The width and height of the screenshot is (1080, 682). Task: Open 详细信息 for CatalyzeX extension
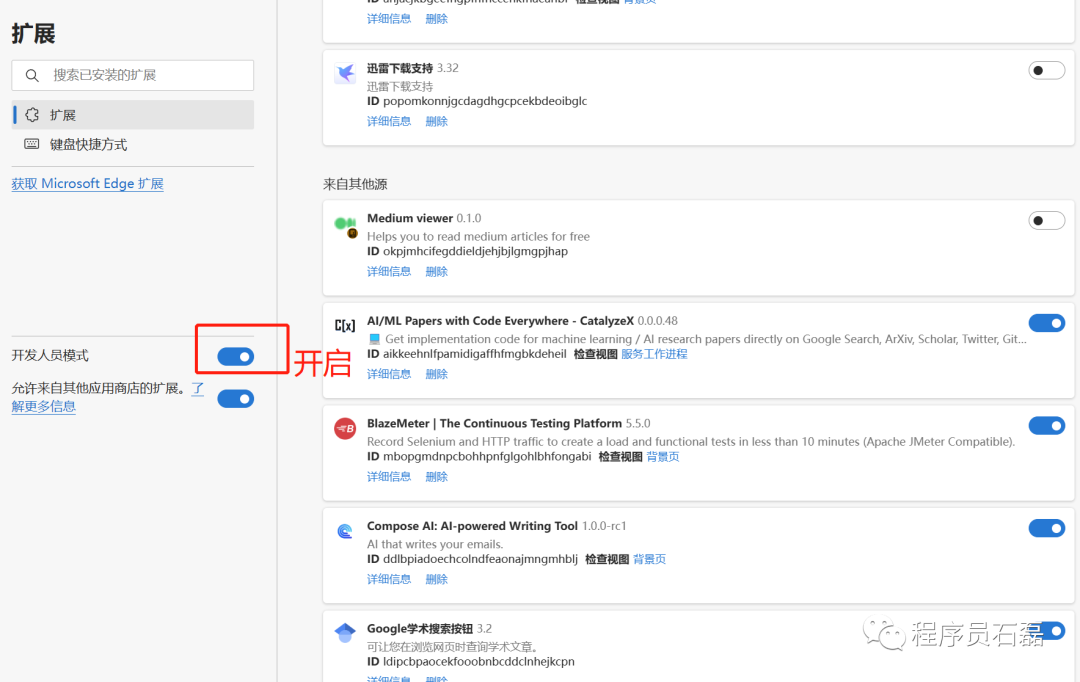click(x=388, y=374)
